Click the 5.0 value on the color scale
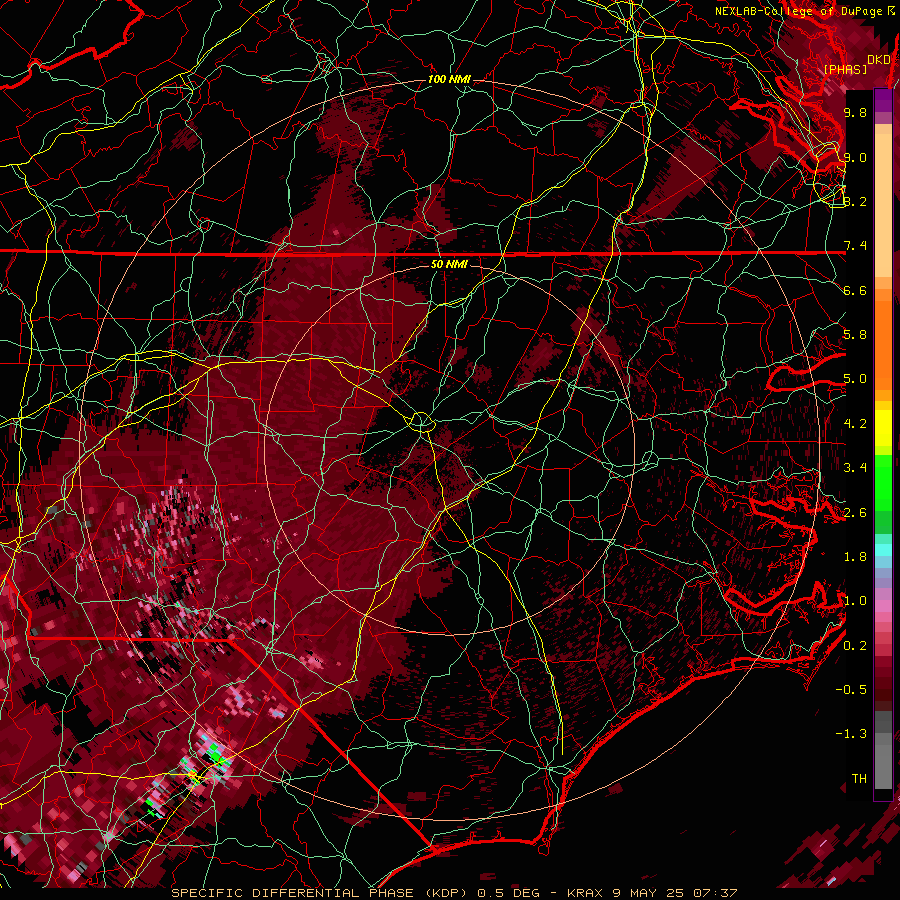The image size is (900, 900). click(x=855, y=379)
